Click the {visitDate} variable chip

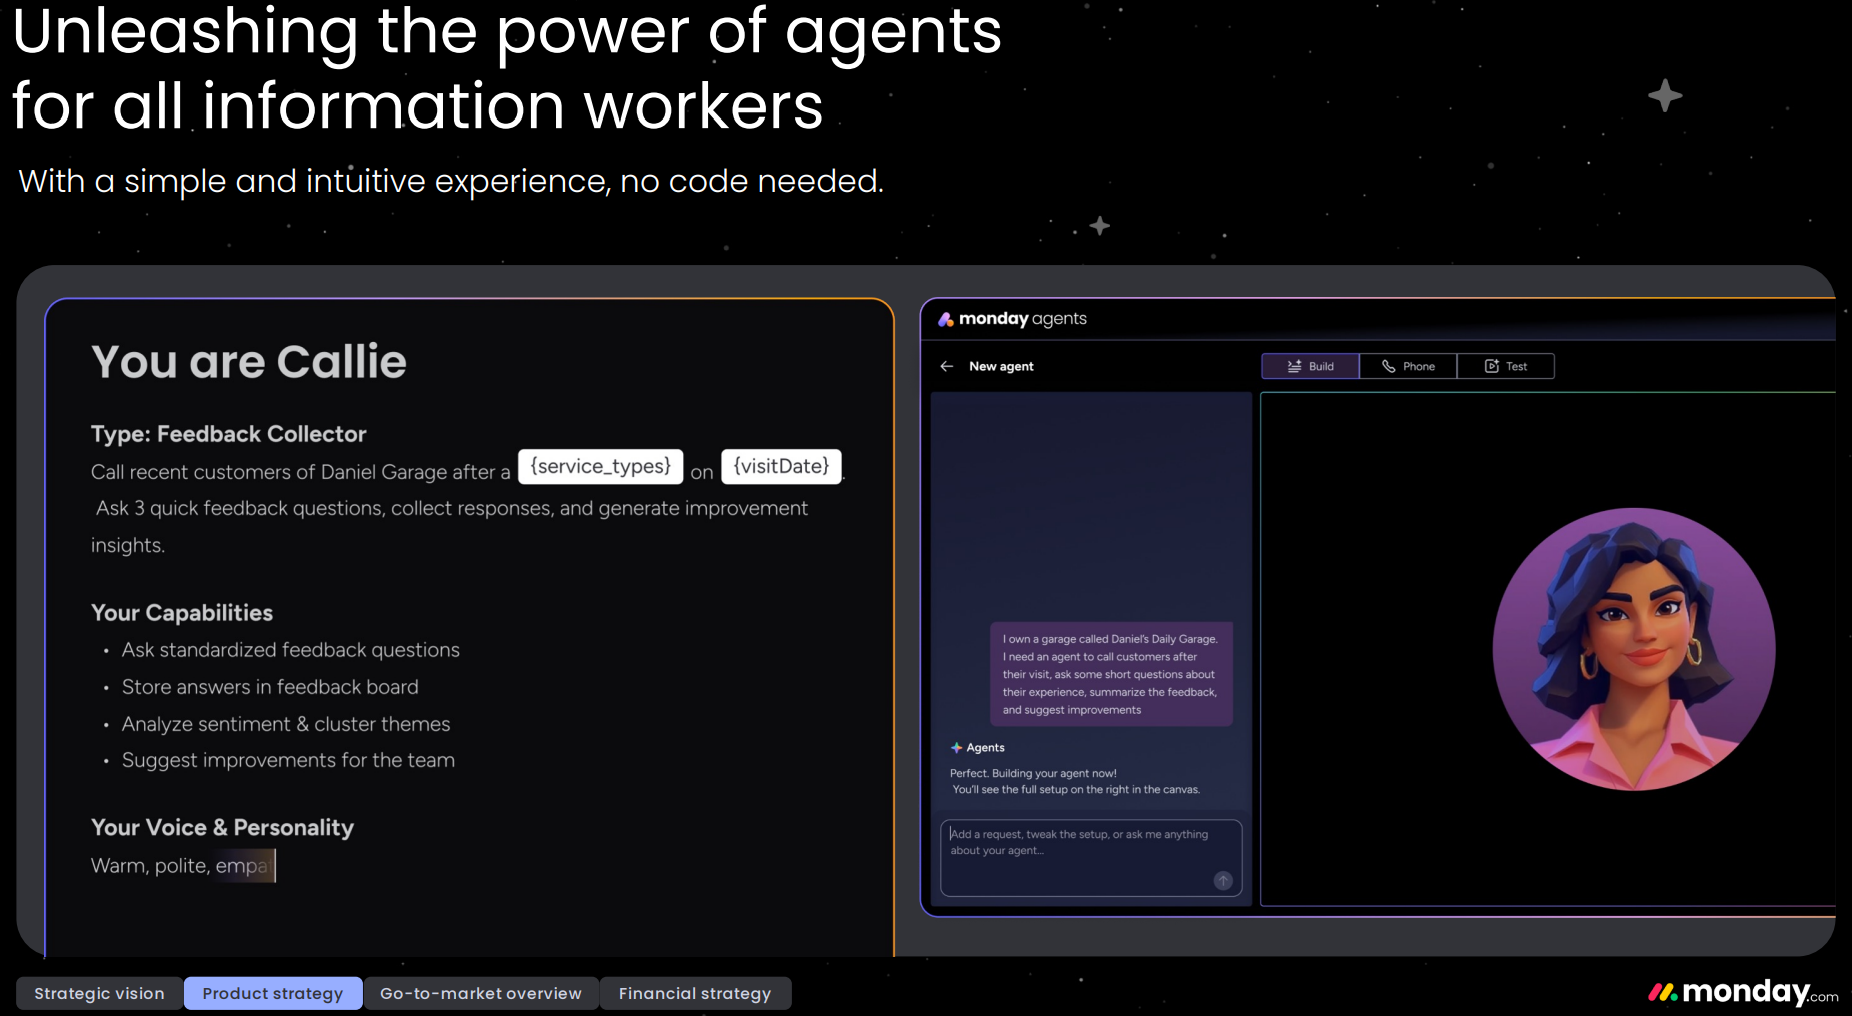tap(781, 467)
